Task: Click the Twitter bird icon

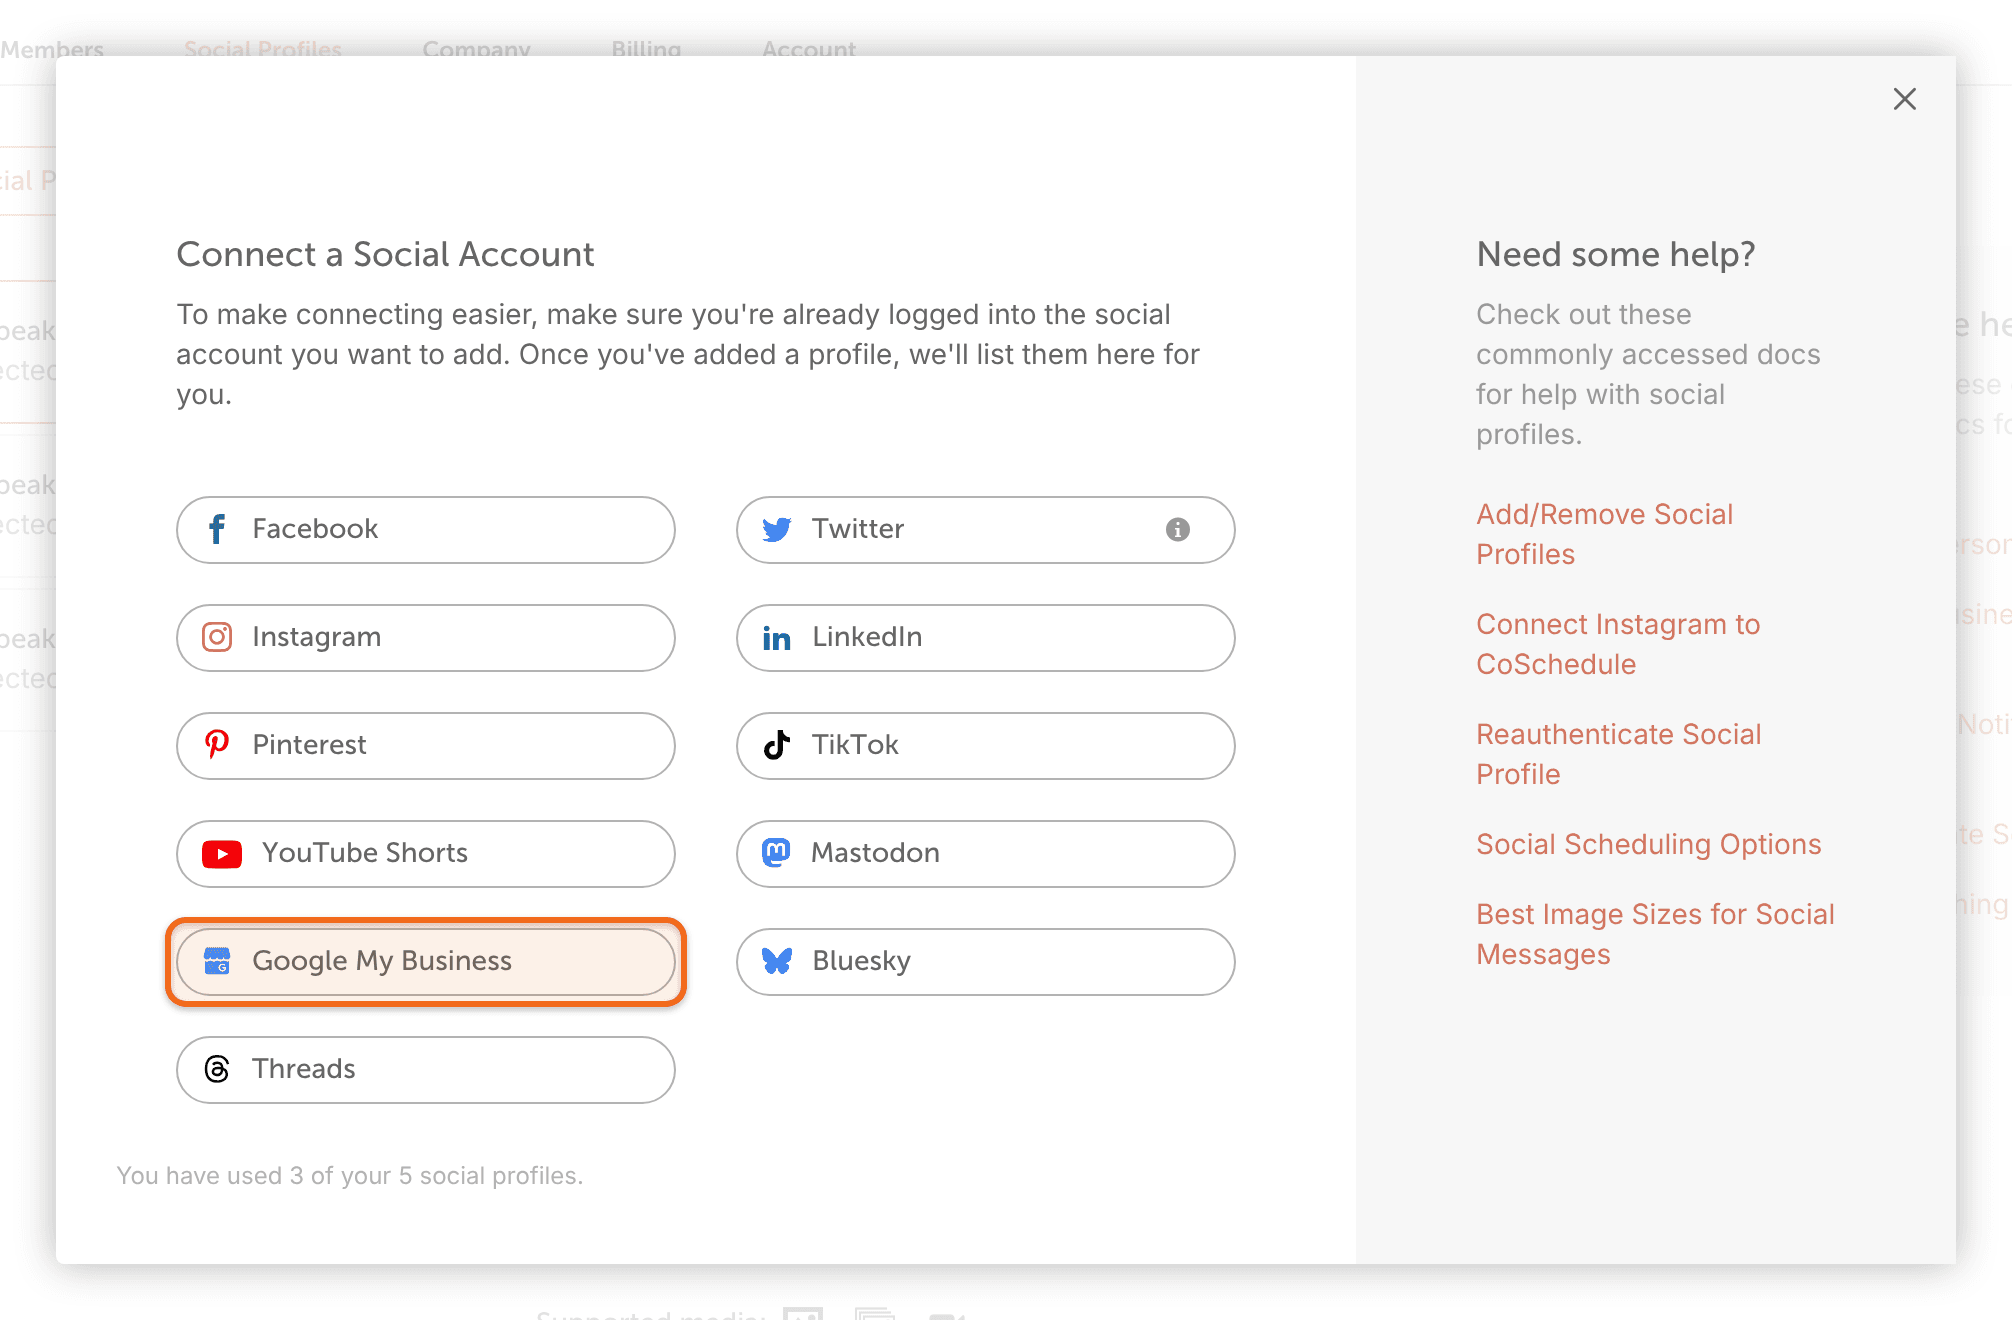Action: pyautogui.click(x=776, y=529)
